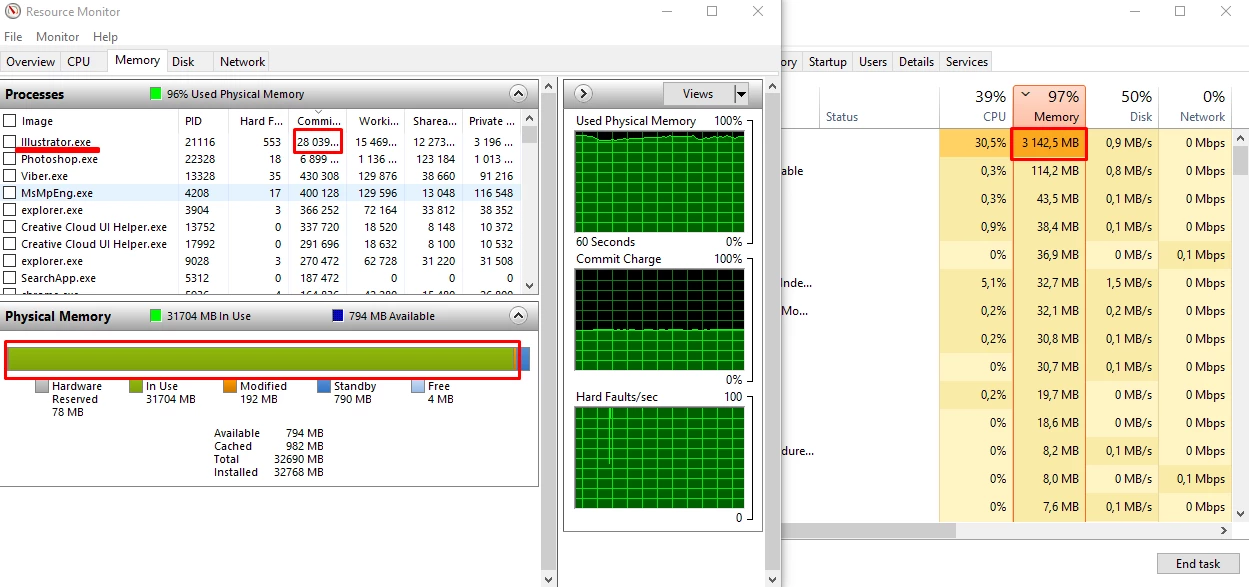Select the Illustrator.exe process row name

(55, 142)
